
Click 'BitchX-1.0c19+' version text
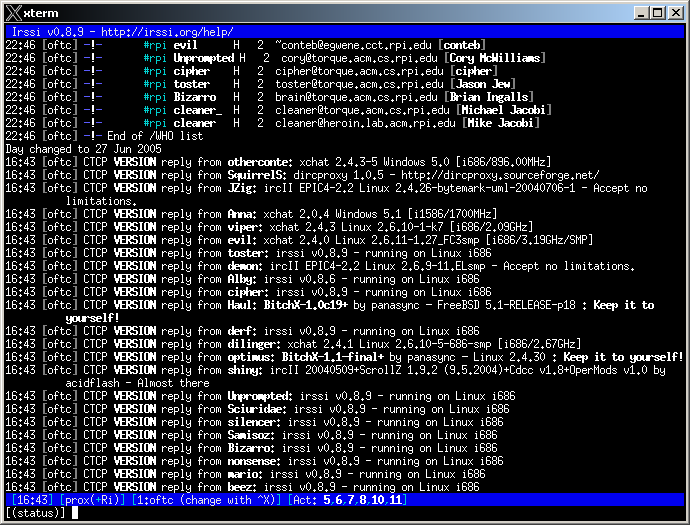click(x=305, y=305)
